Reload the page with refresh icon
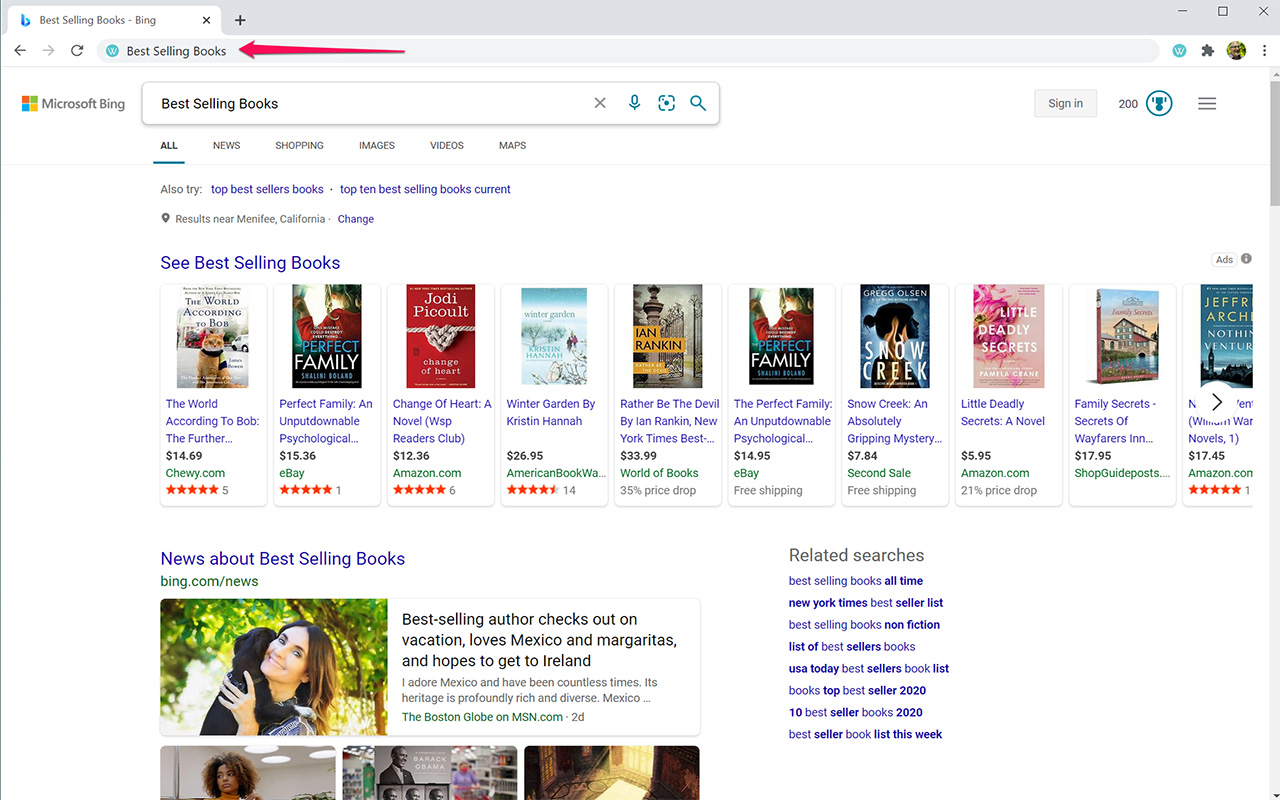 tap(77, 51)
